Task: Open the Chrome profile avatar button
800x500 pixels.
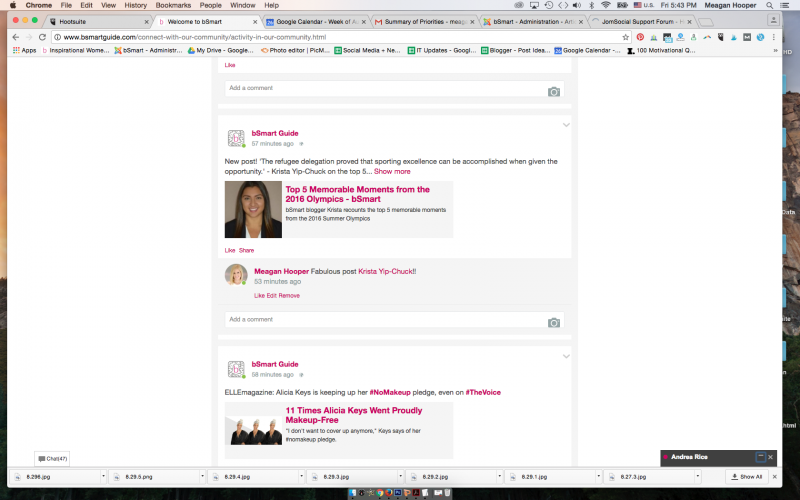Action: point(773,20)
